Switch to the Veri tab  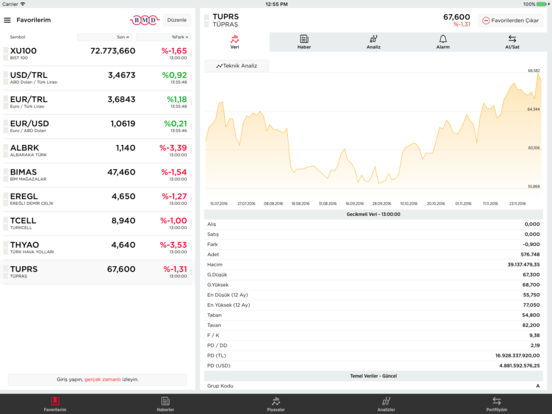click(234, 42)
